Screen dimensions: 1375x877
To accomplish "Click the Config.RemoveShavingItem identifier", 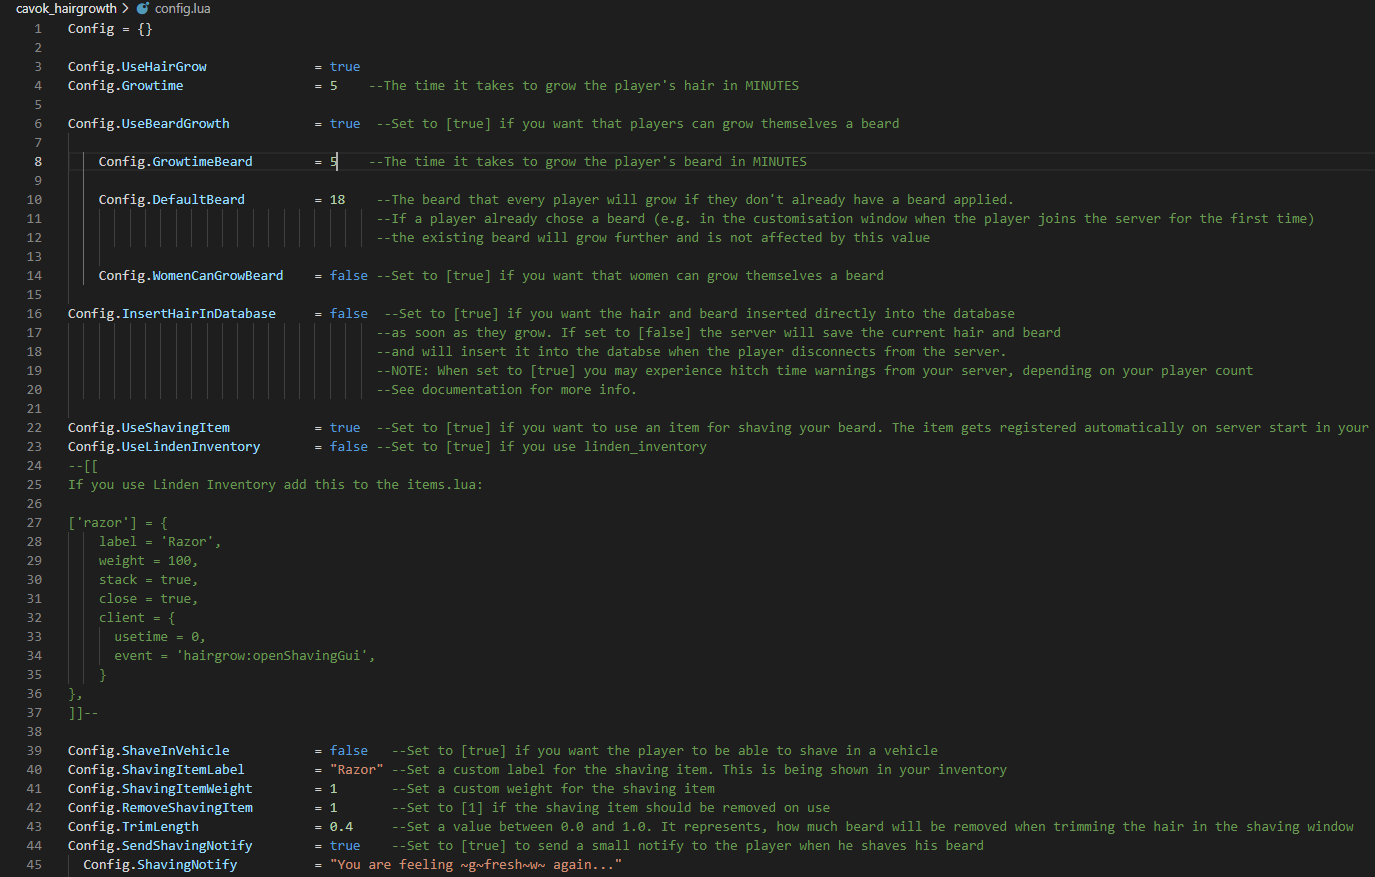I will click(x=160, y=807).
